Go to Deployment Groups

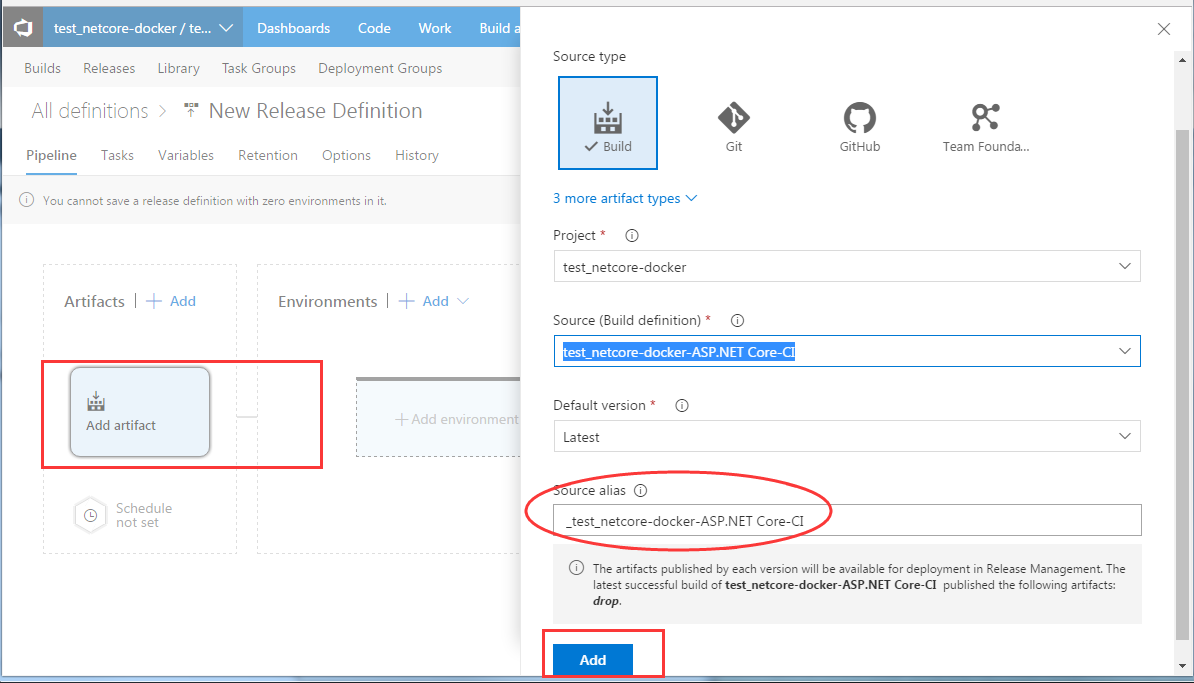[x=380, y=69]
